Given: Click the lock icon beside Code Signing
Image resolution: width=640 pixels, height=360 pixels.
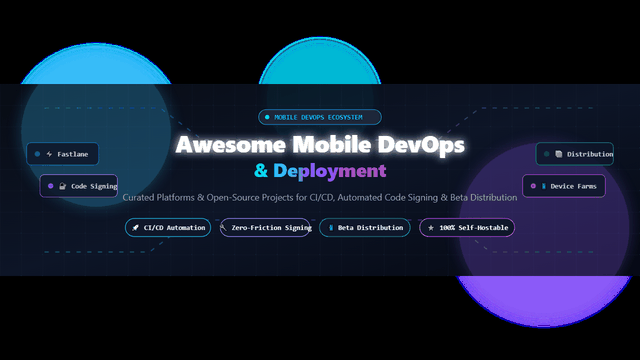Looking at the screenshot, I should click(x=62, y=186).
